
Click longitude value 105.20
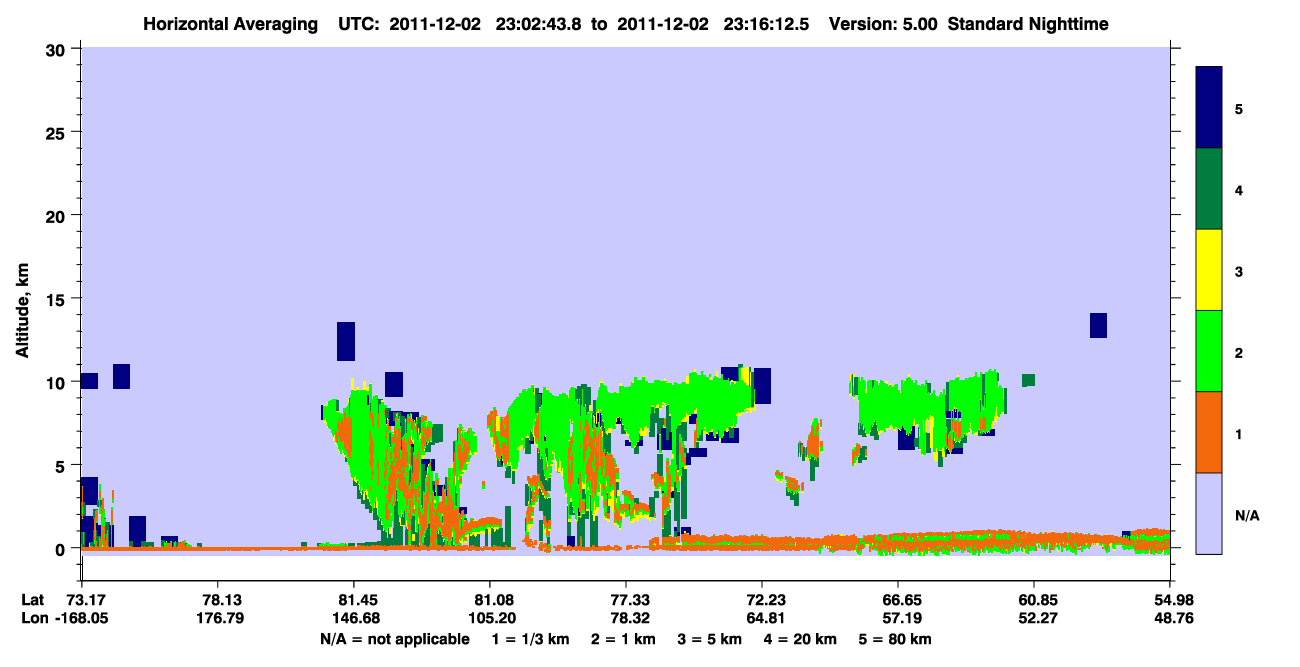(x=490, y=618)
